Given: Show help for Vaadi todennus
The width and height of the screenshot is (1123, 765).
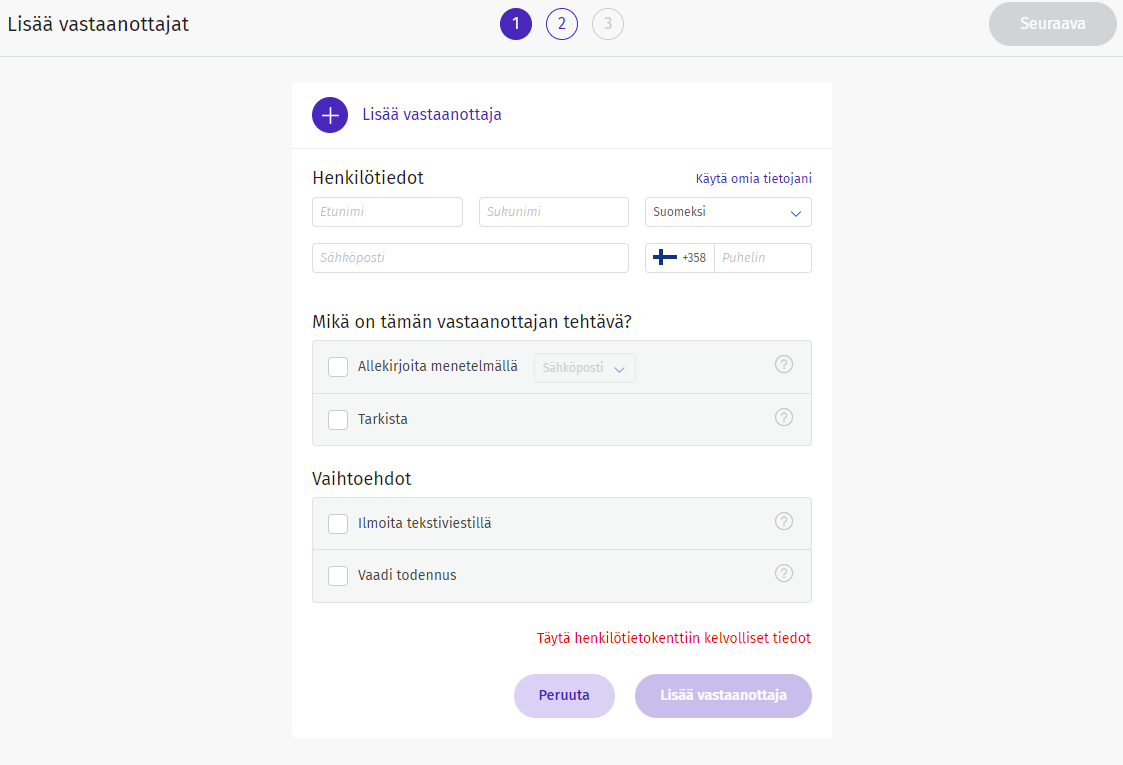Looking at the screenshot, I should tap(784, 573).
